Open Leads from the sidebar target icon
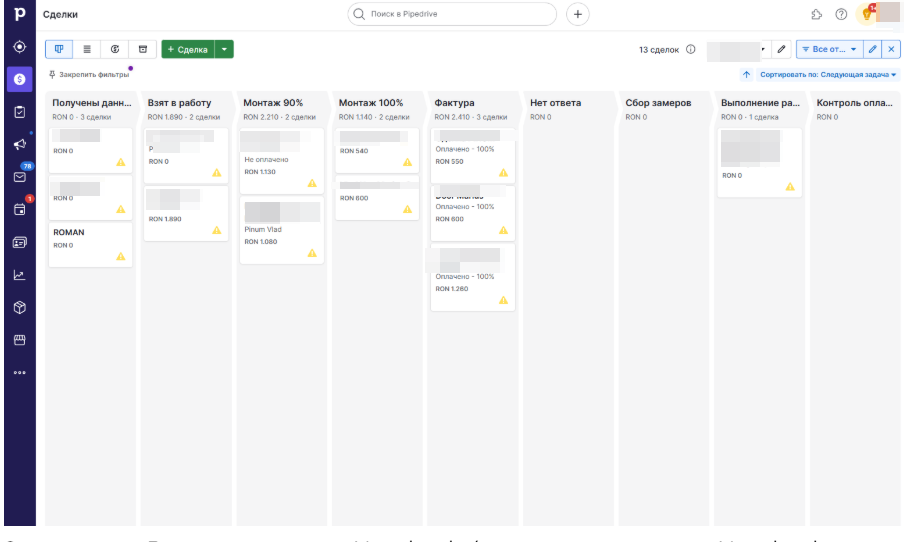The image size is (904, 542). point(19,47)
